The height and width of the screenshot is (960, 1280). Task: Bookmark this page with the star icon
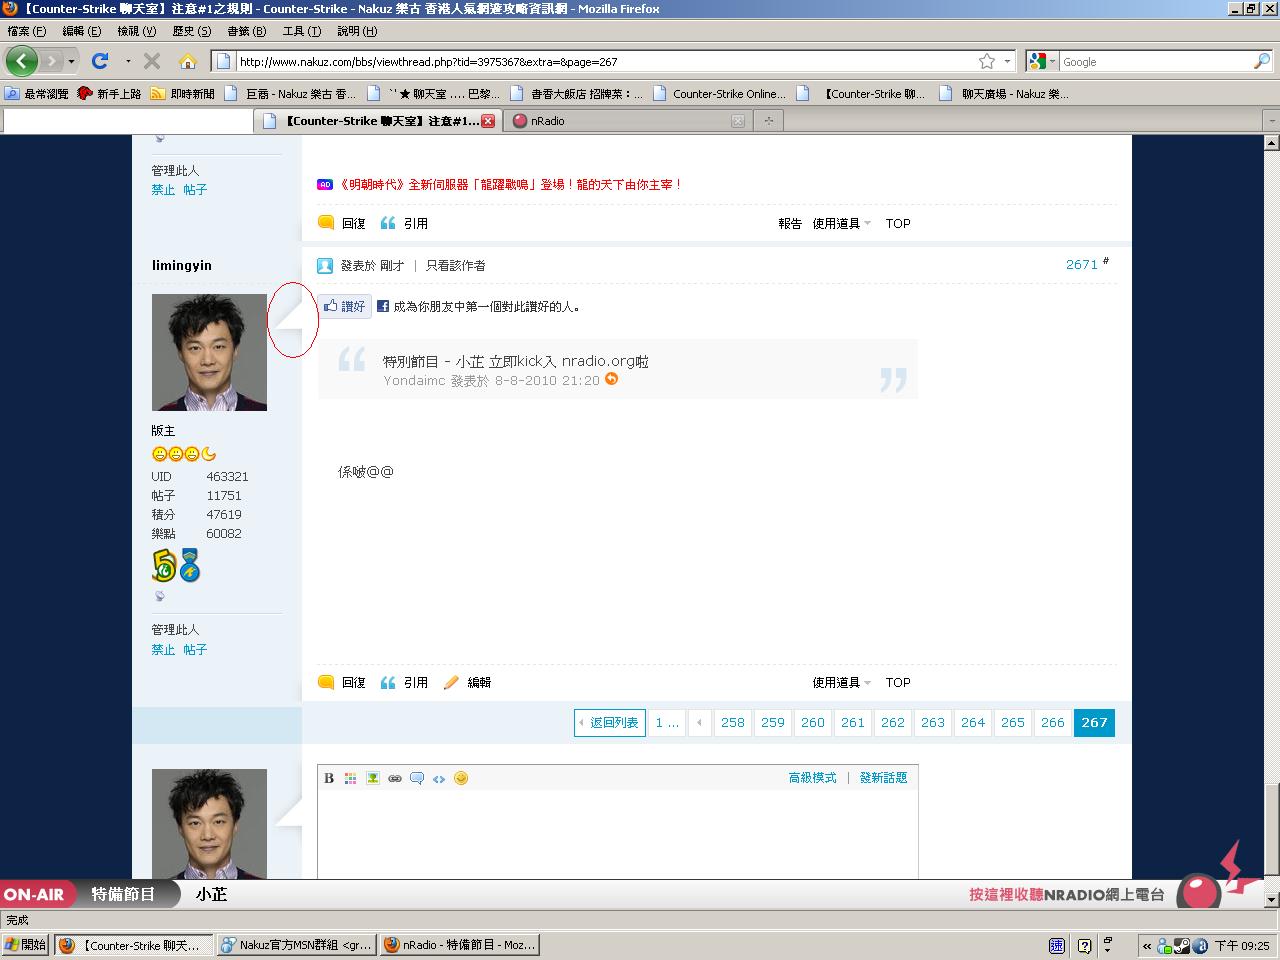pos(987,61)
